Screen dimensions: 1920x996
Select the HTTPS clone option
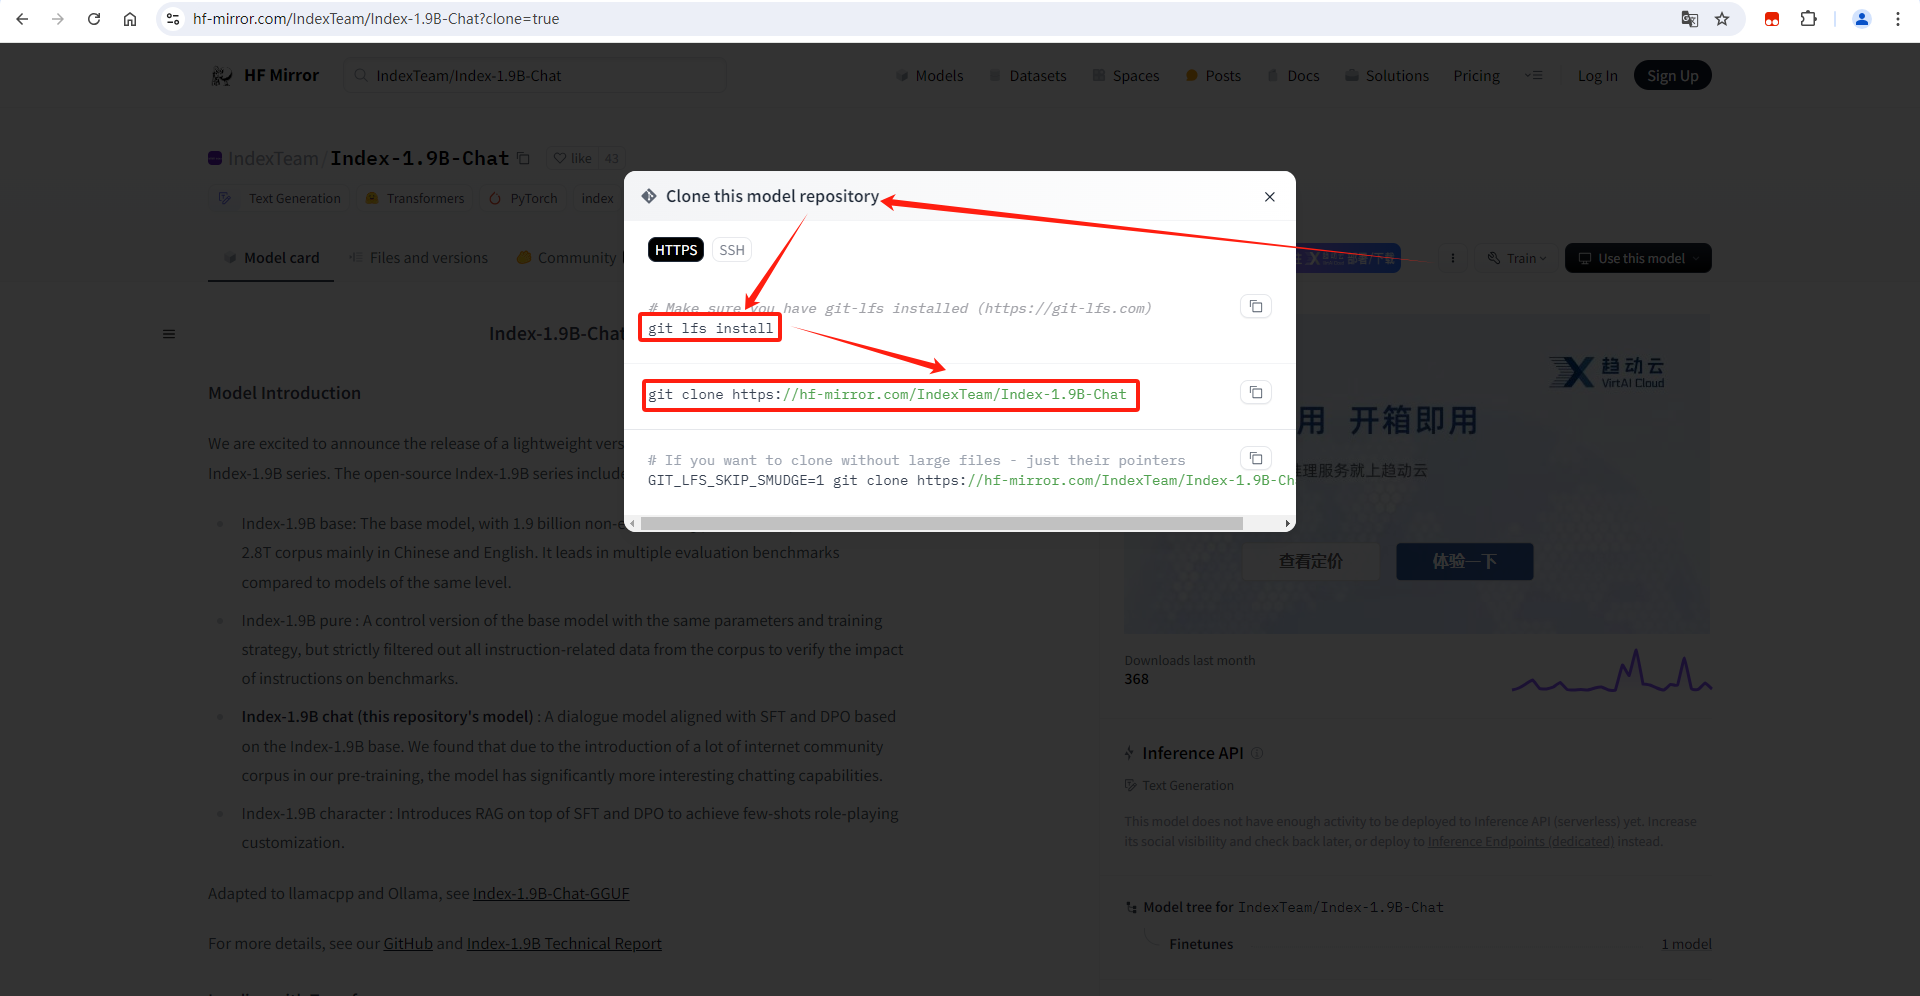point(676,250)
